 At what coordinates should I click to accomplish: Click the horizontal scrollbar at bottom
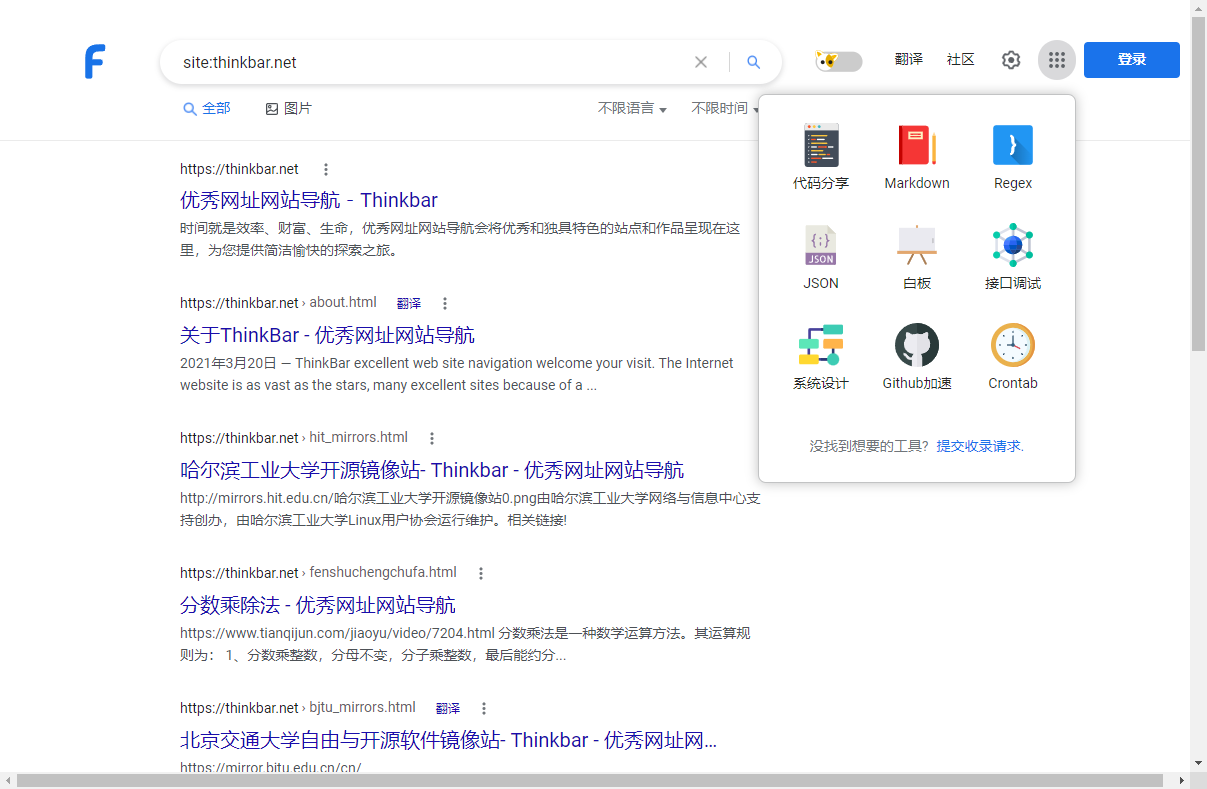[x=590, y=780]
